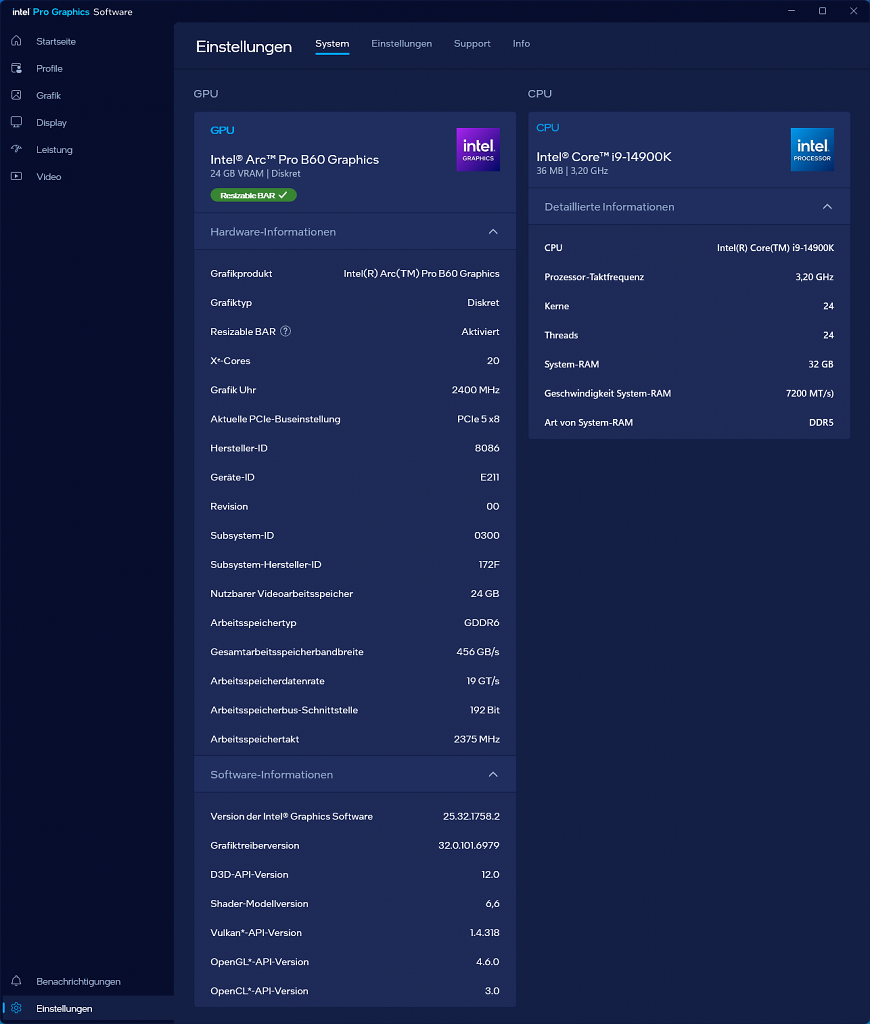Click the 192 Bit memory bus value
870x1024 pixels.
coord(485,710)
